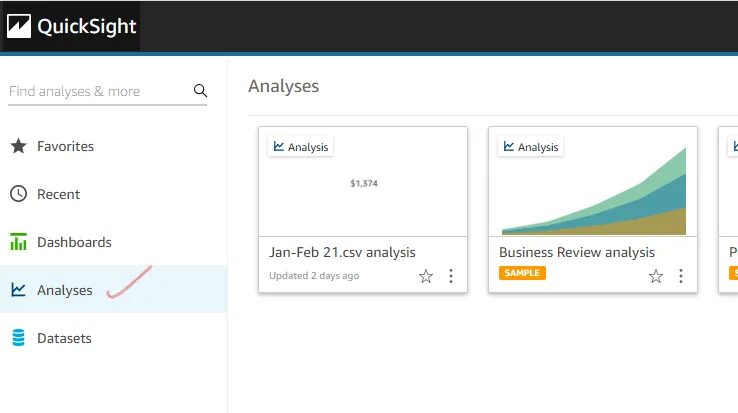Open the Favorites section

point(65,146)
